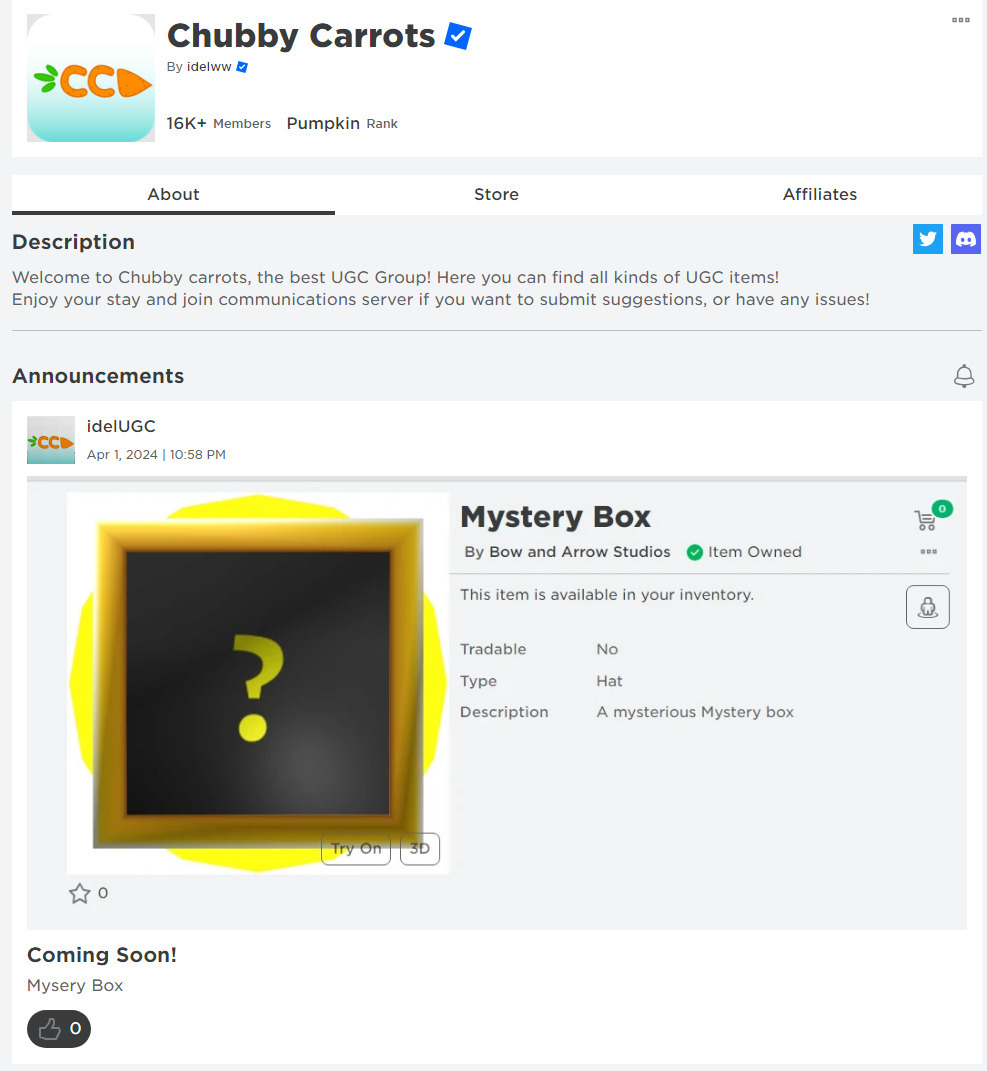This screenshot has width=987, height=1071.
Task: Switch to the Affiliates tab
Action: (x=820, y=195)
